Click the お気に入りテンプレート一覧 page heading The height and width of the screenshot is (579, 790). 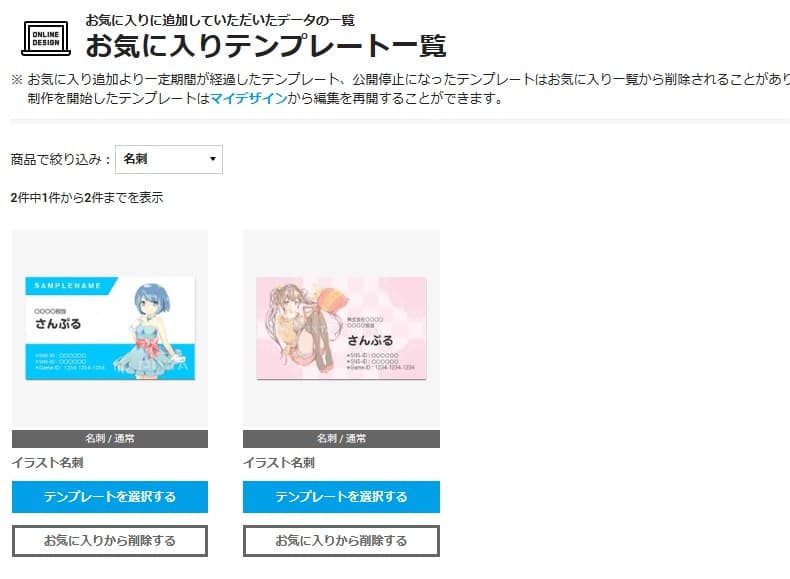266,46
